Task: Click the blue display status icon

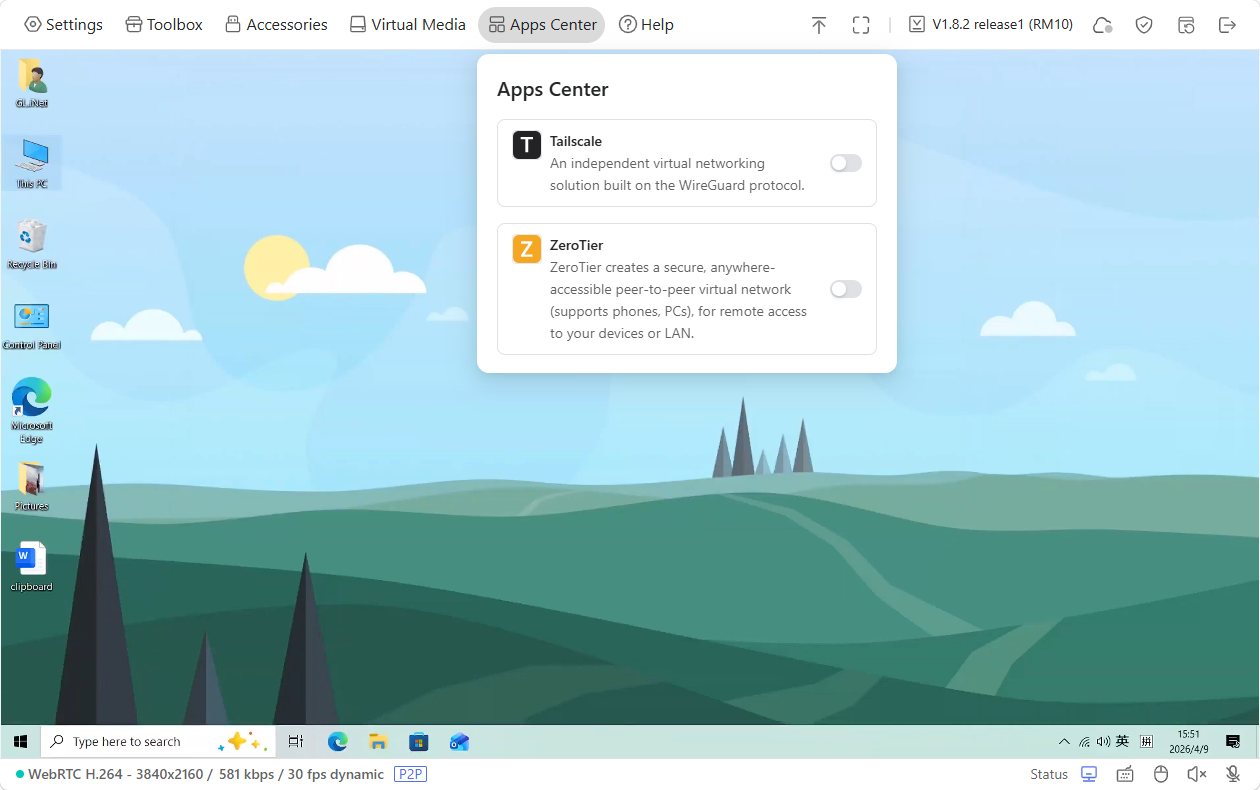Action: (x=1088, y=774)
